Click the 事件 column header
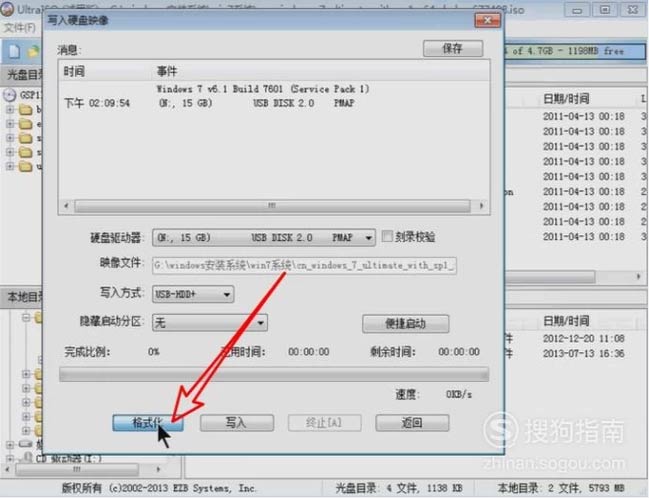 167,71
